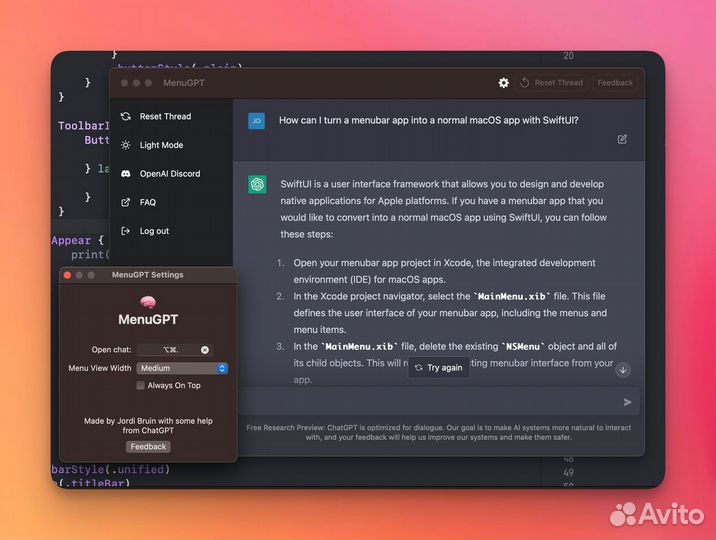Click the scroll-to-bottom arrow icon
Image resolution: width=716 pixels, height=540 pixels.
(623, 370)
